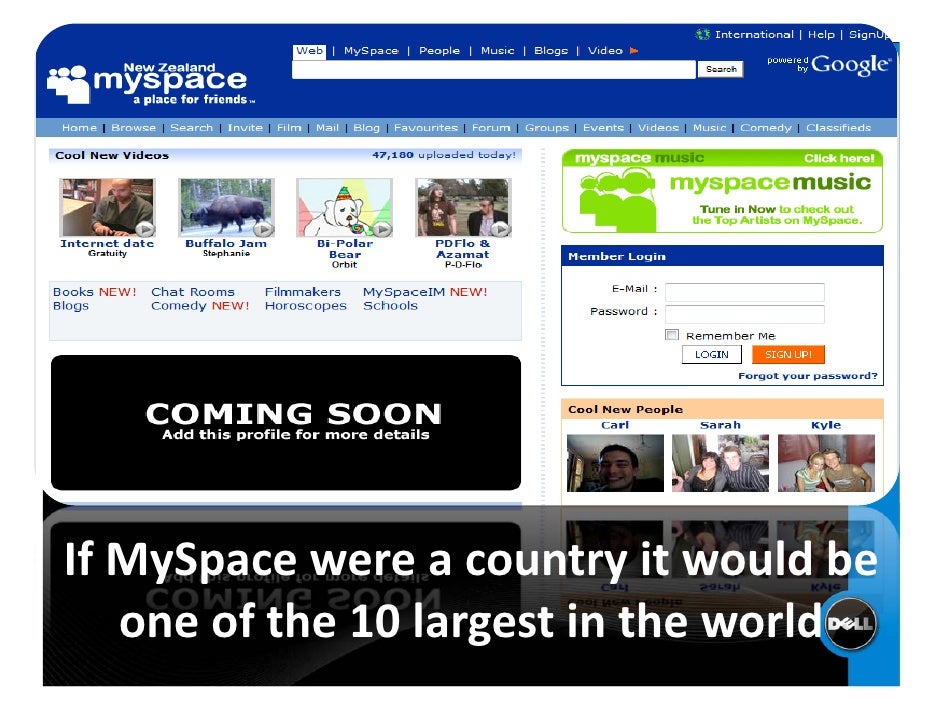Viewport: 942px width, 728px height.
Task: Tick the Remember Me checkbox
Action: (x=672, y=335)
